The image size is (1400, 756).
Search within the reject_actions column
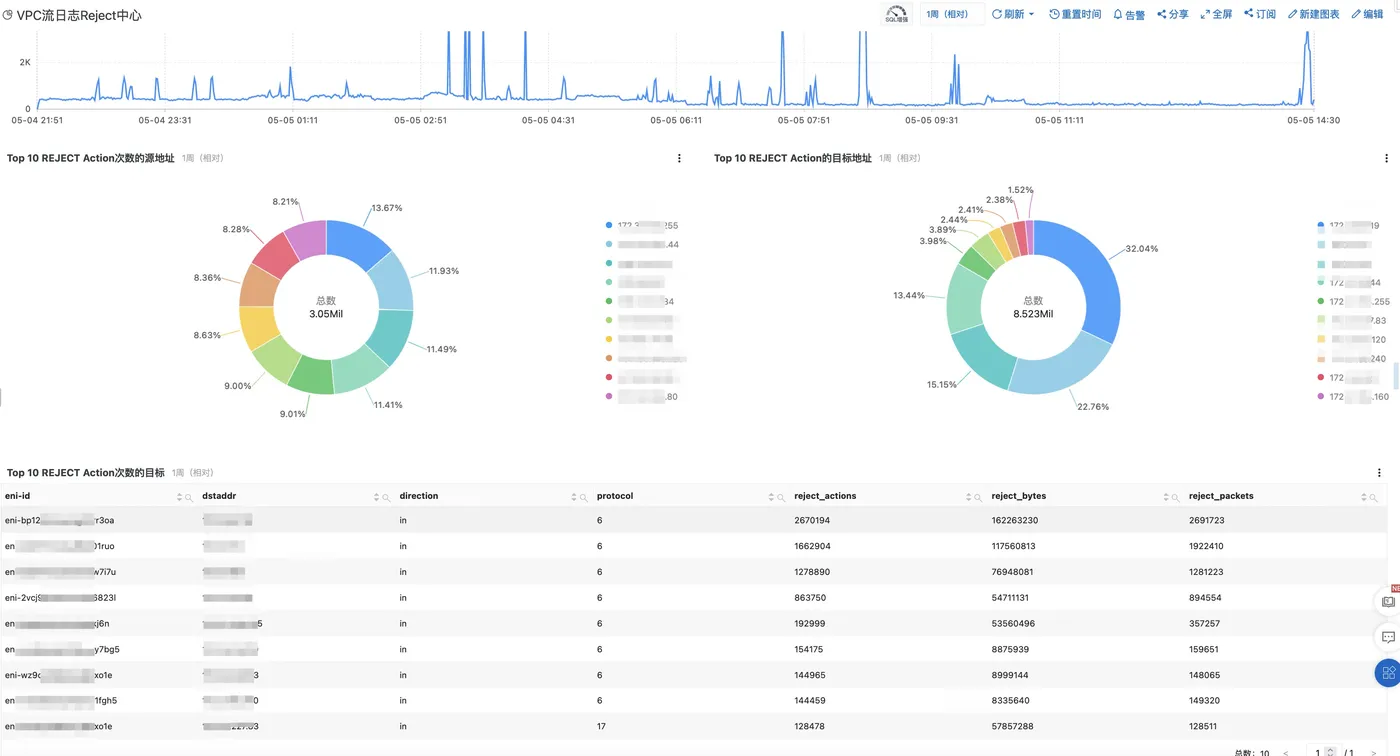978,497
